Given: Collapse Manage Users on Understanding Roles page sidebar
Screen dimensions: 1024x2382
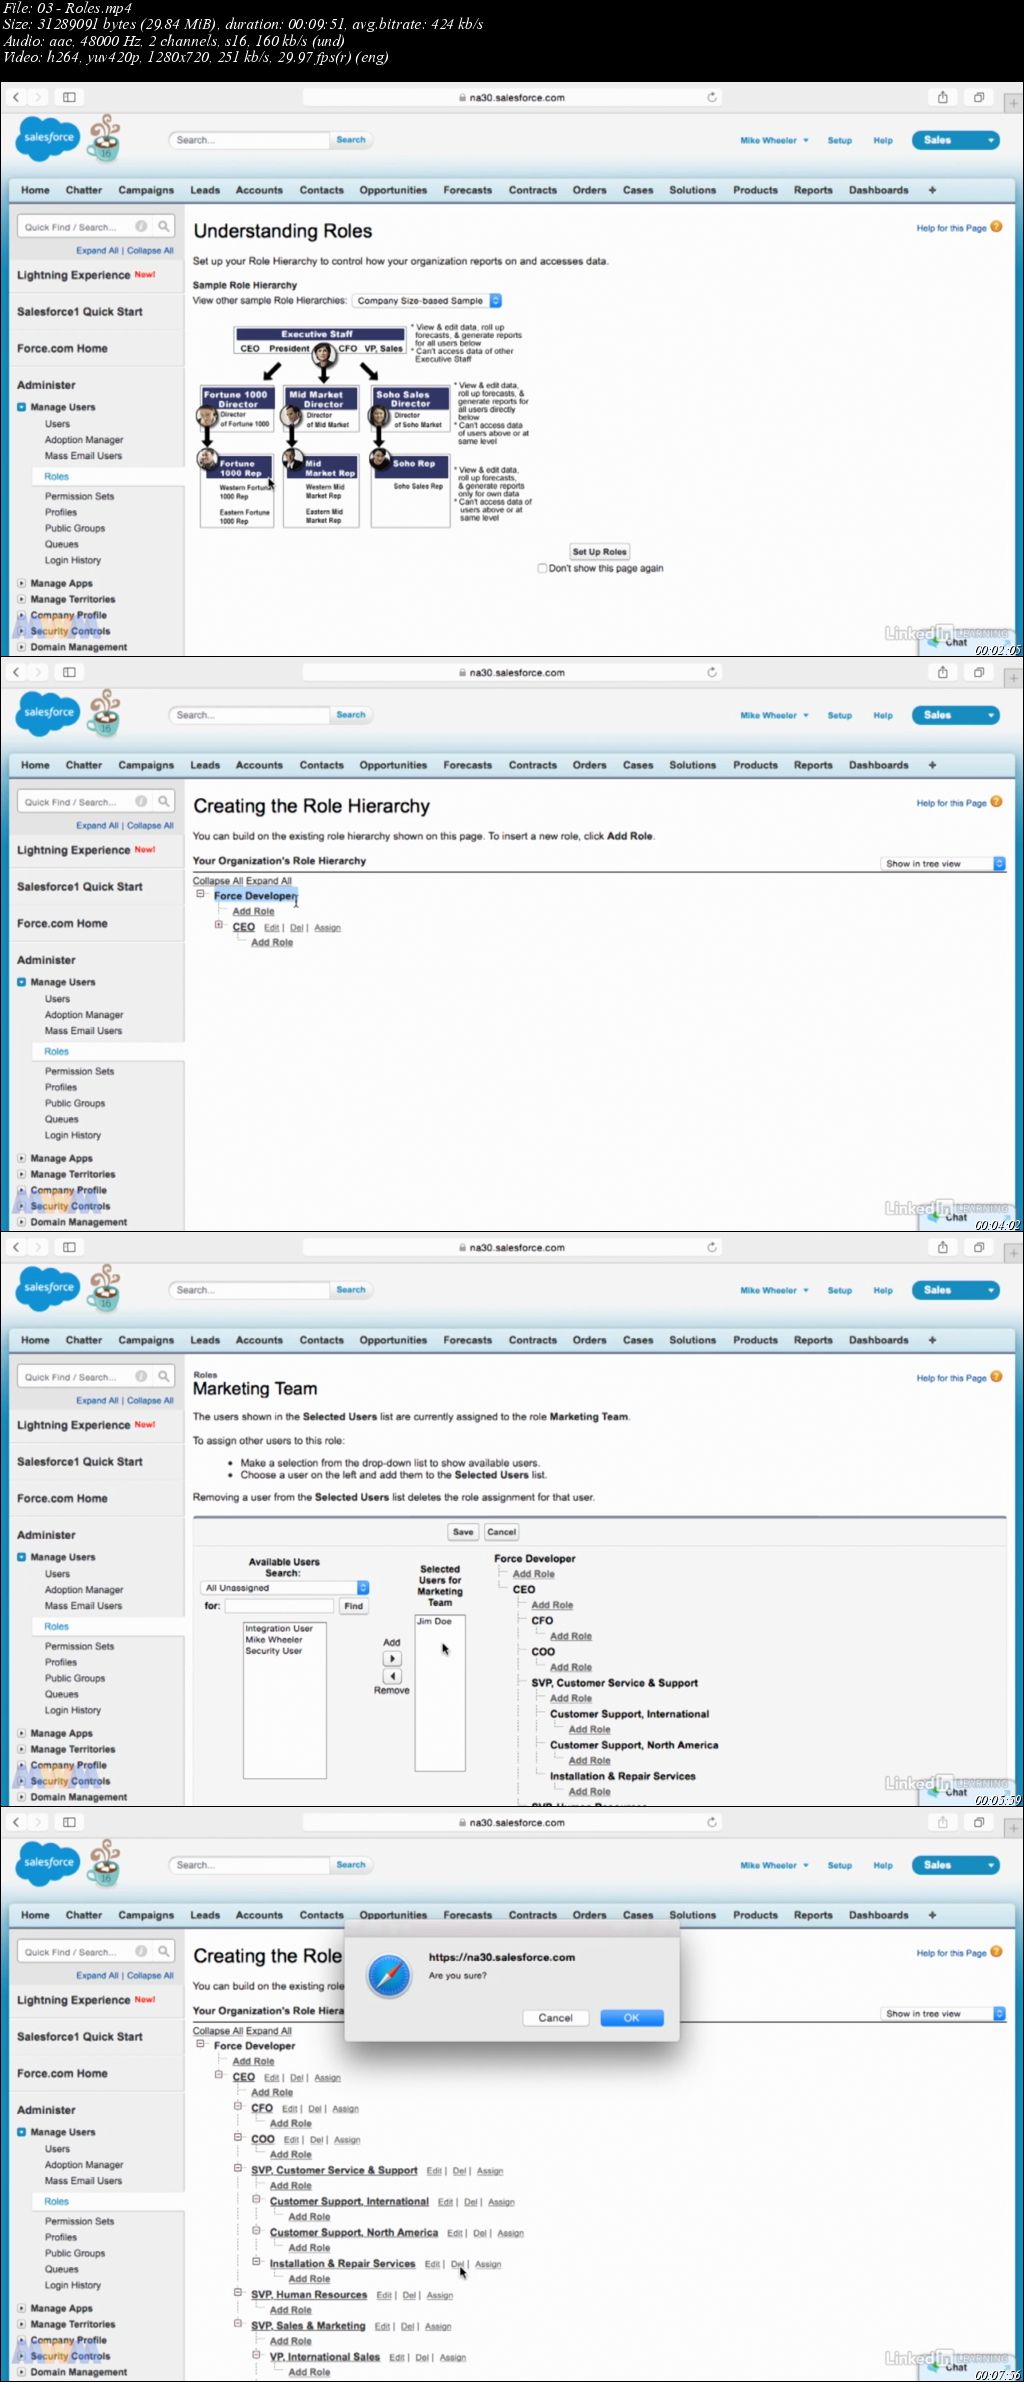Looking at the screenshot, I should tap(22, 407).
